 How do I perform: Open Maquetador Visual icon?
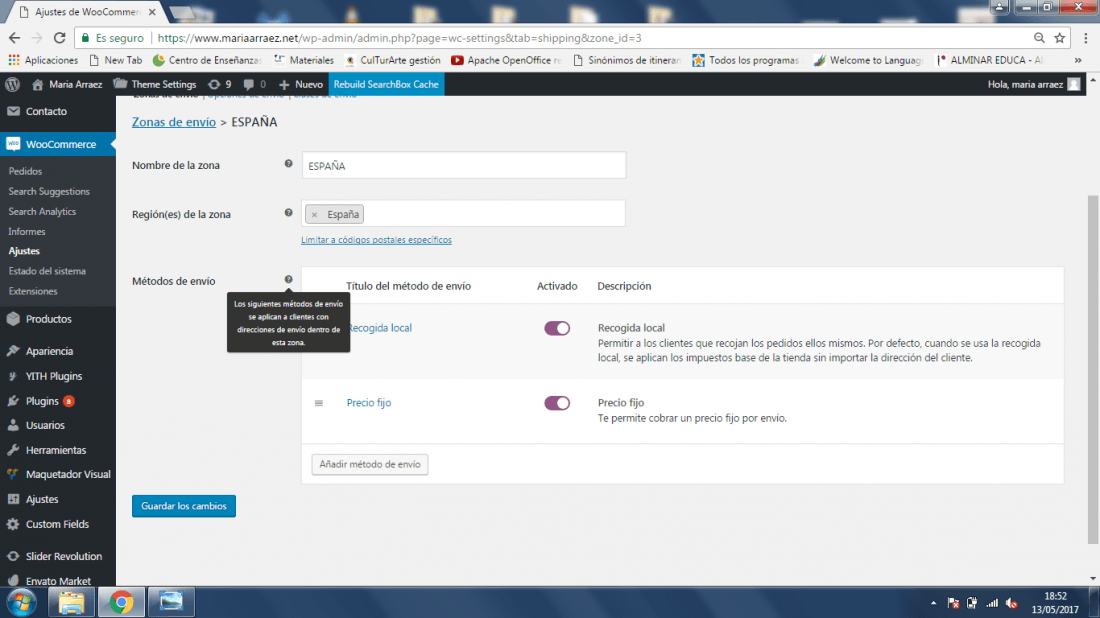point(13,474)
